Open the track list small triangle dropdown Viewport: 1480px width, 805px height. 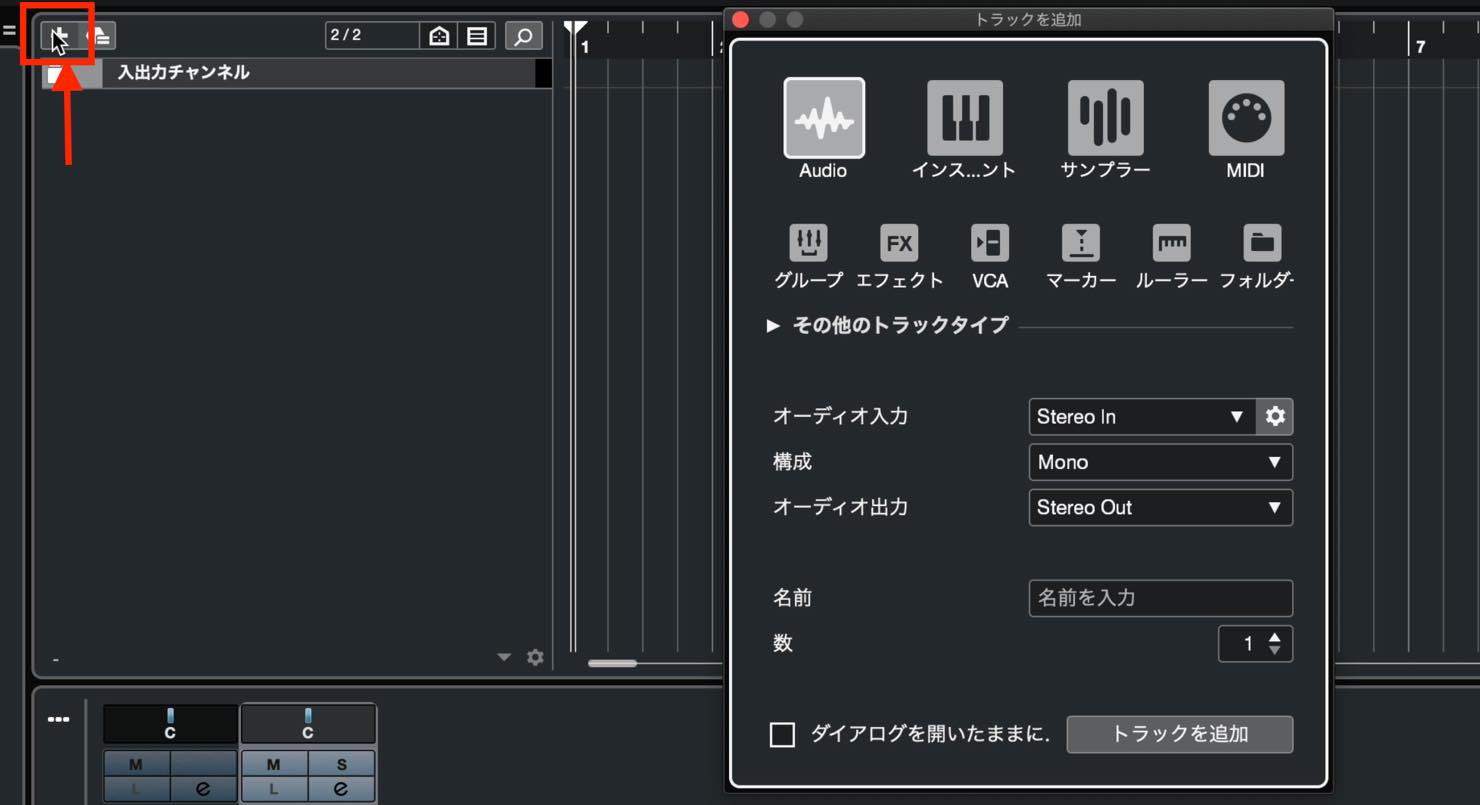[504, 657]
